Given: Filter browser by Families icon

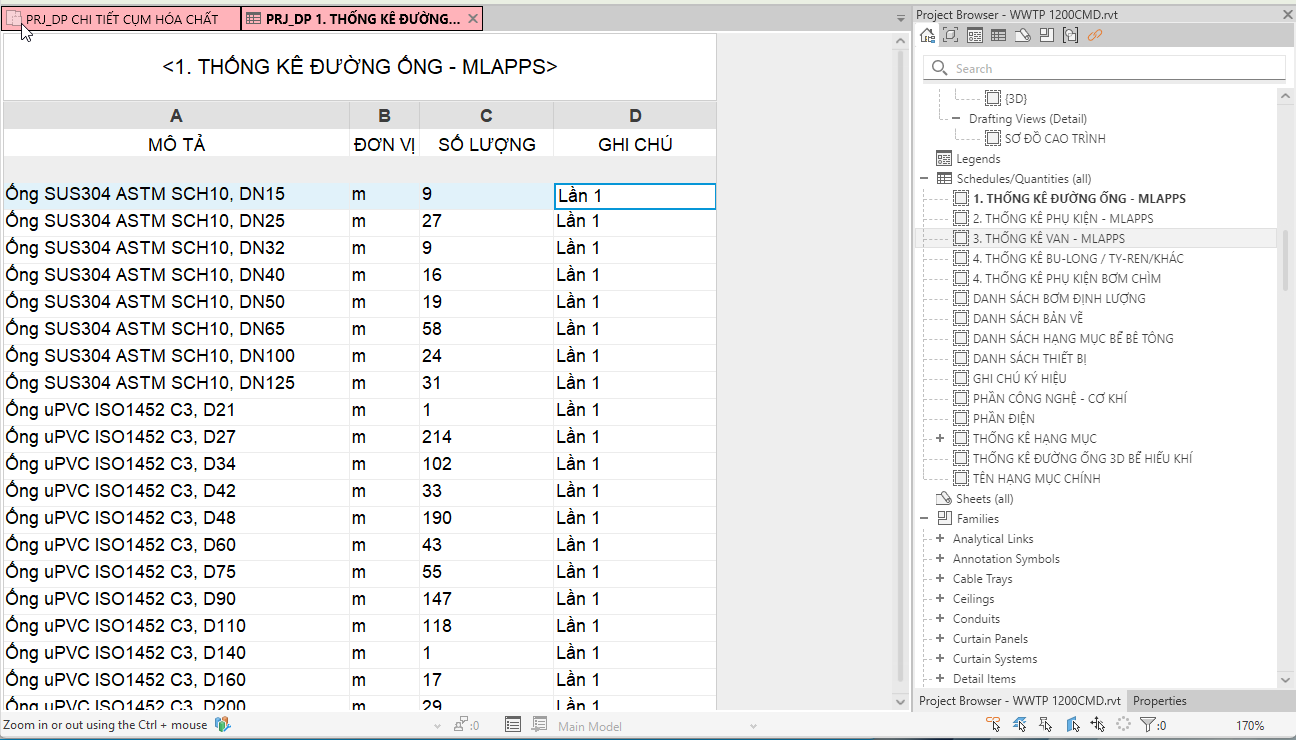Looking at the screenshot, I should [1046, 36].
